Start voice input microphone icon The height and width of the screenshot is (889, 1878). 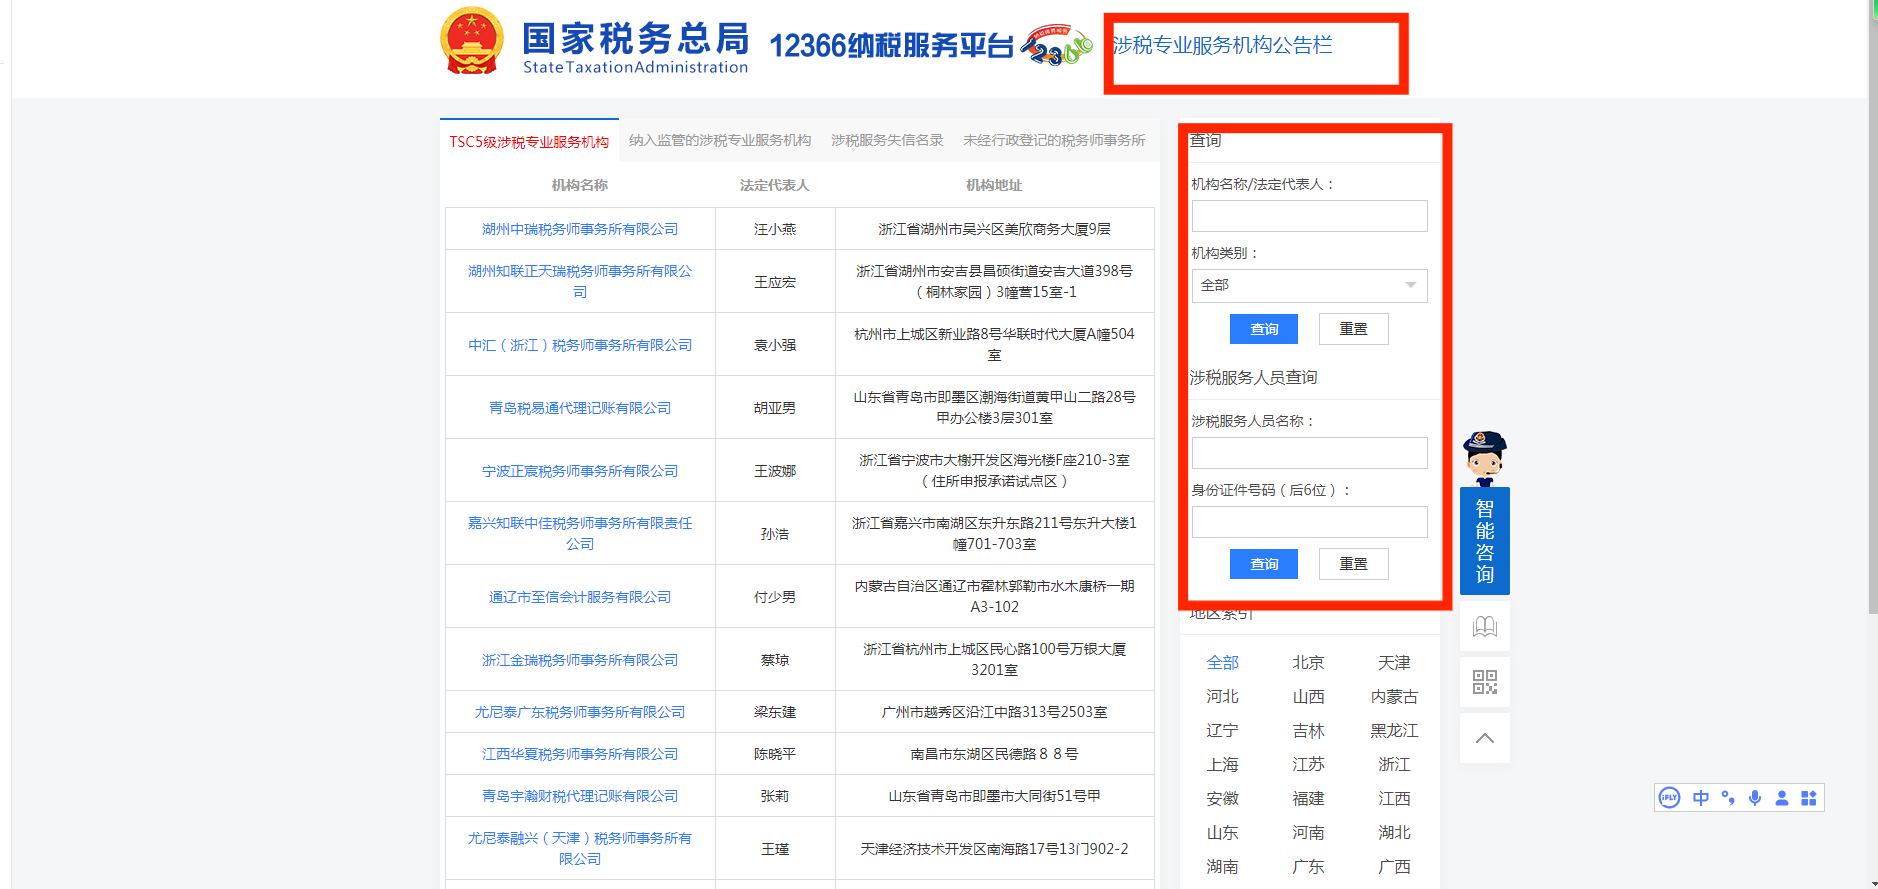pos(1755,798)
